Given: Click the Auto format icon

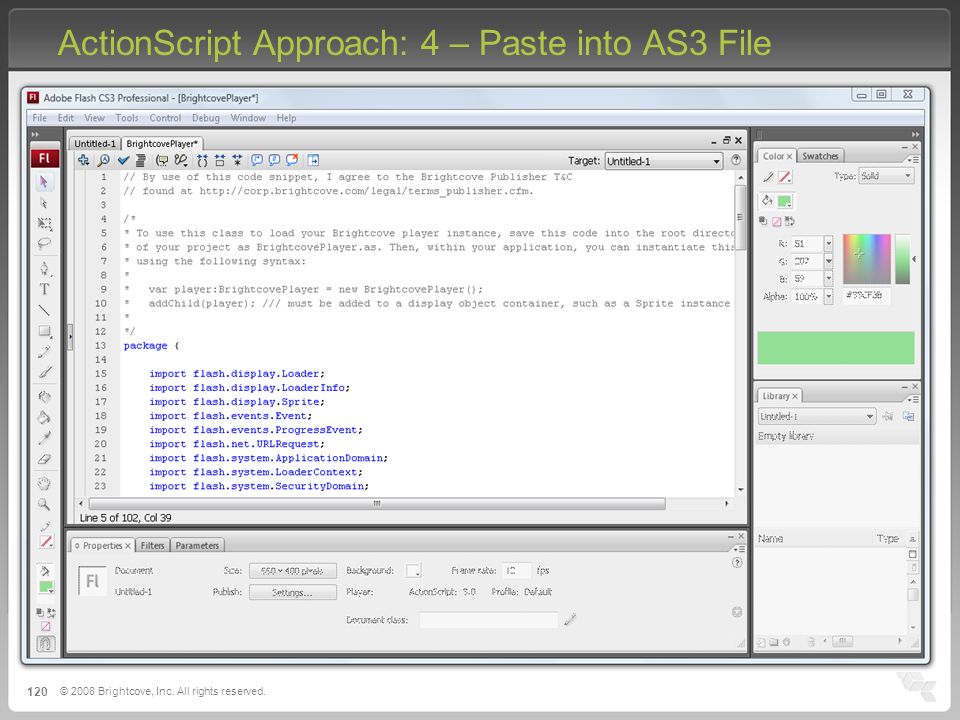Looking at the screenshot, I should point(140,160).
